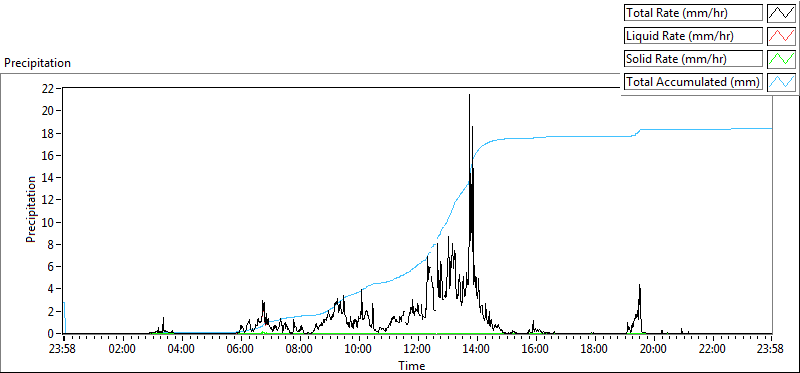
Task: Click the 14:00 time axis label
Action: click(477, 350)
